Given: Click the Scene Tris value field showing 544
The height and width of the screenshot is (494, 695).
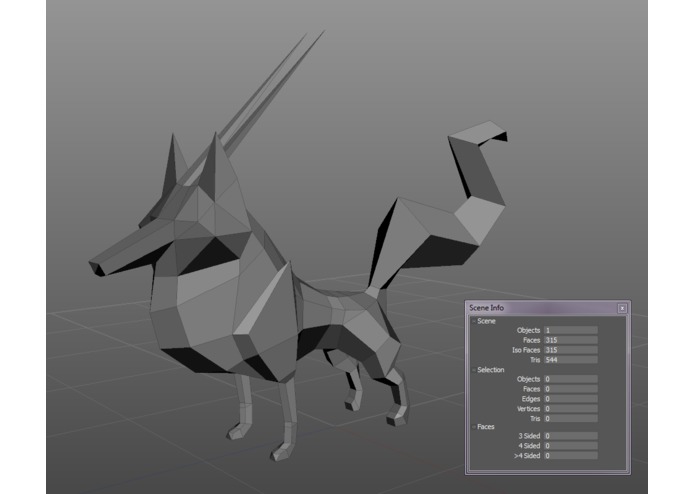Looking at the screenshot, I should click(570, 360).
